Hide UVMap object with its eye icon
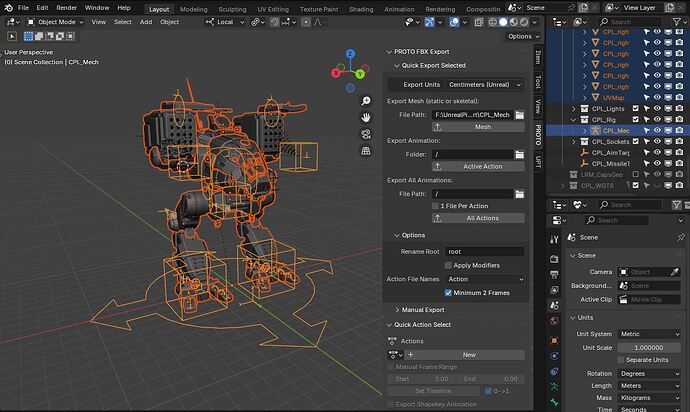690x412 pixels. pos(657,97)
